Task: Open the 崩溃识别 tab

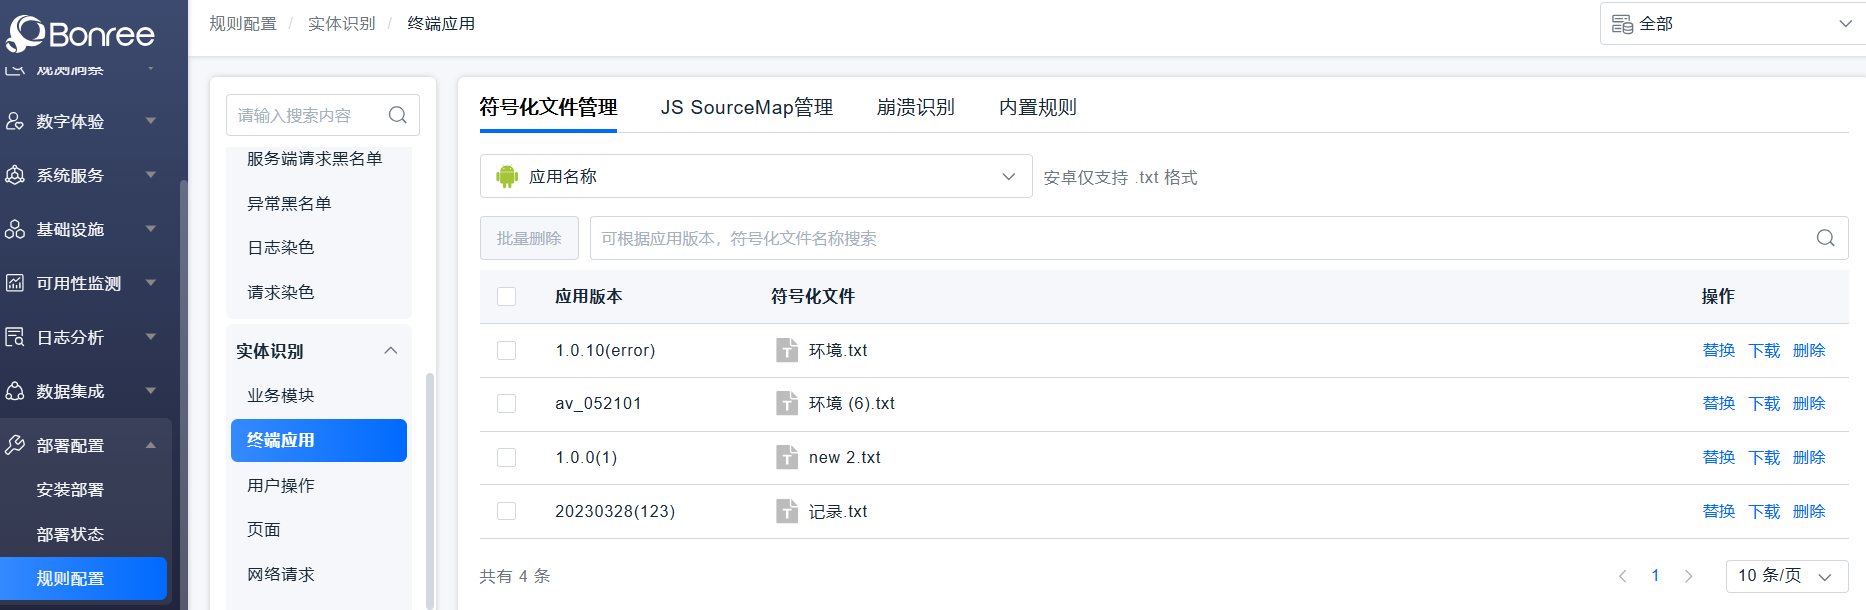Action: point(915,107)
